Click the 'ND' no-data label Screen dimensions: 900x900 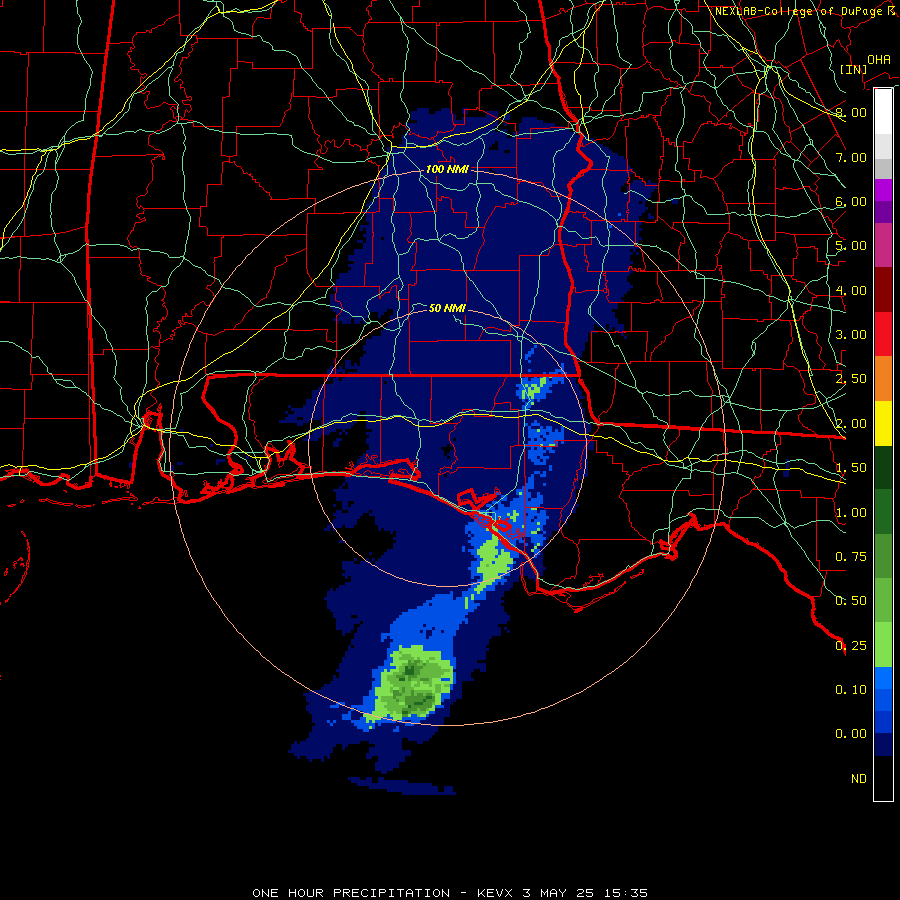[859, 779]
